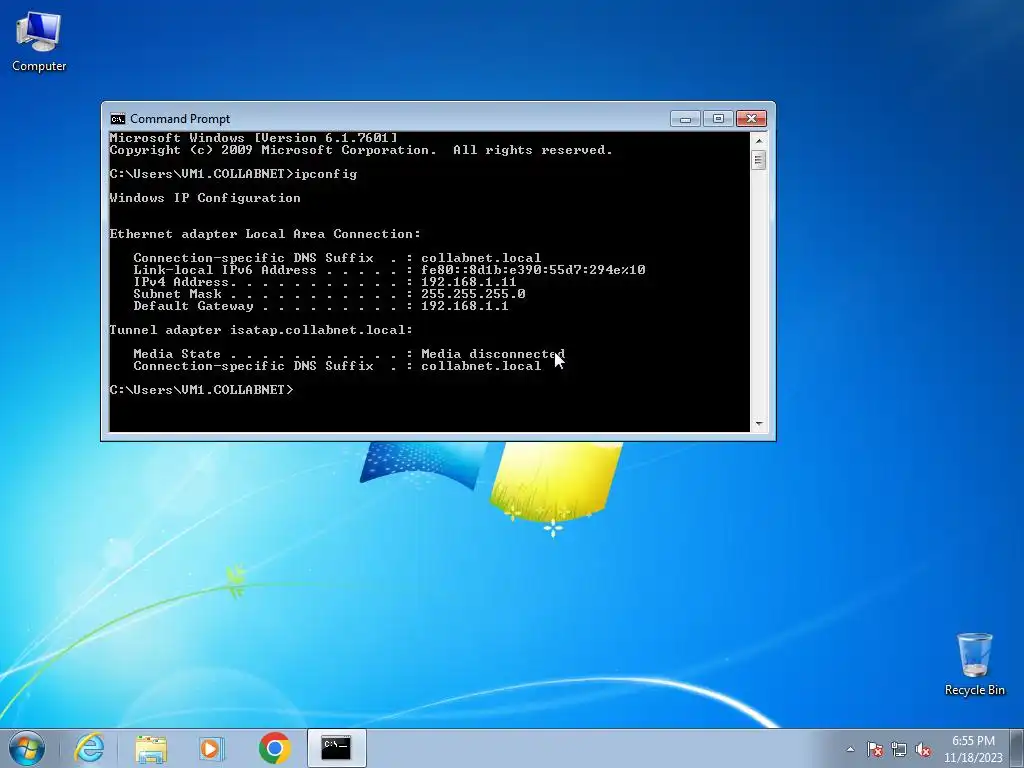
Task: Click the Microsoft copyright line in console
Action: tap(360, 150)
